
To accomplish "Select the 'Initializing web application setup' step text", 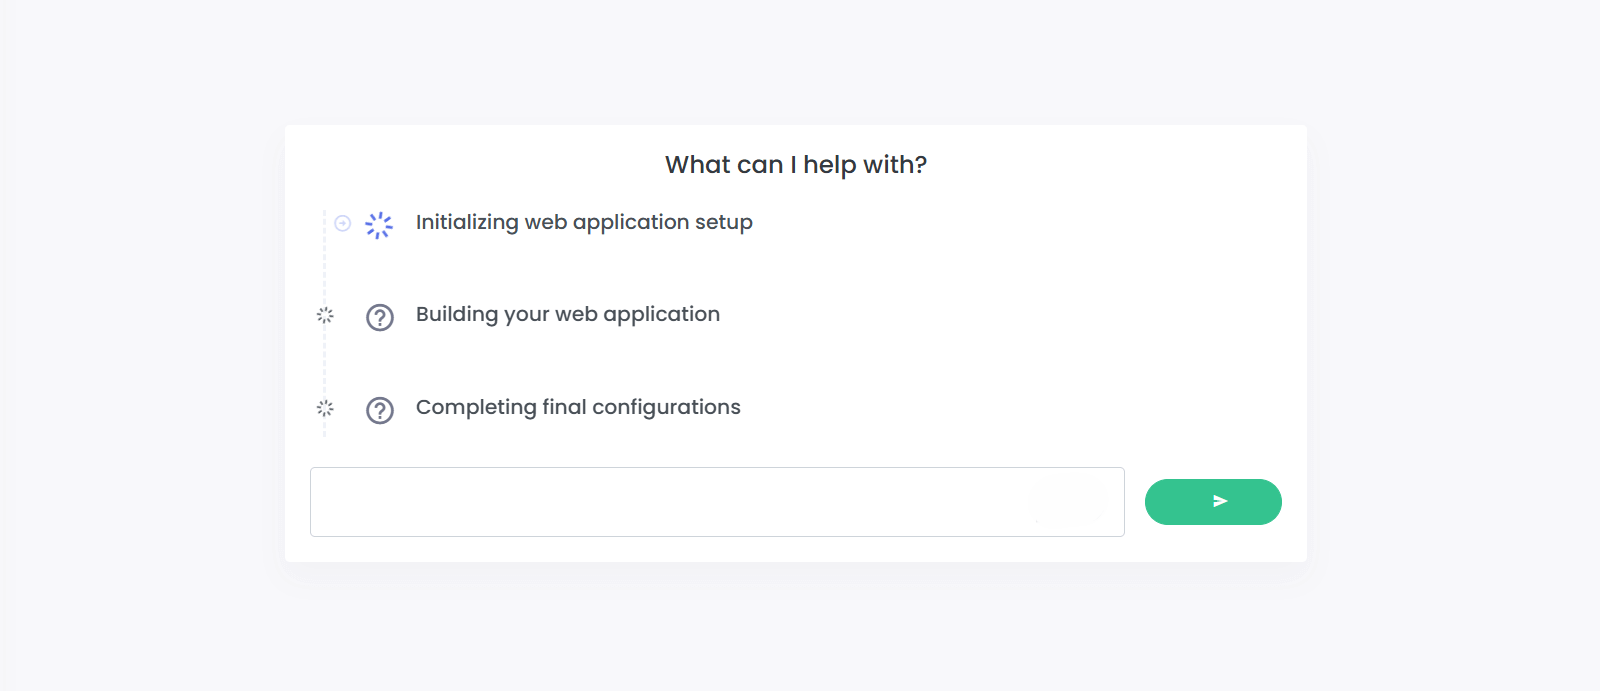I will pos(584,222).
